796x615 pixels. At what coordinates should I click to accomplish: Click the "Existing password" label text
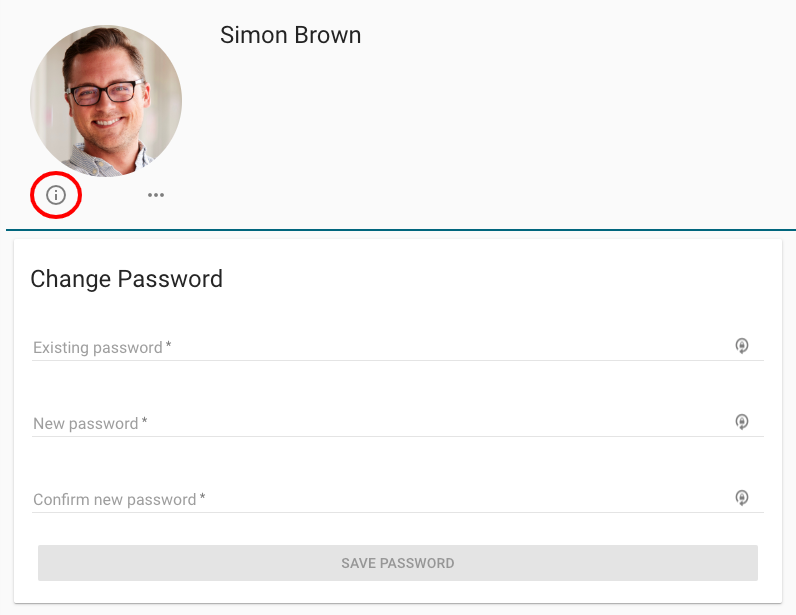tap(97, 348)
